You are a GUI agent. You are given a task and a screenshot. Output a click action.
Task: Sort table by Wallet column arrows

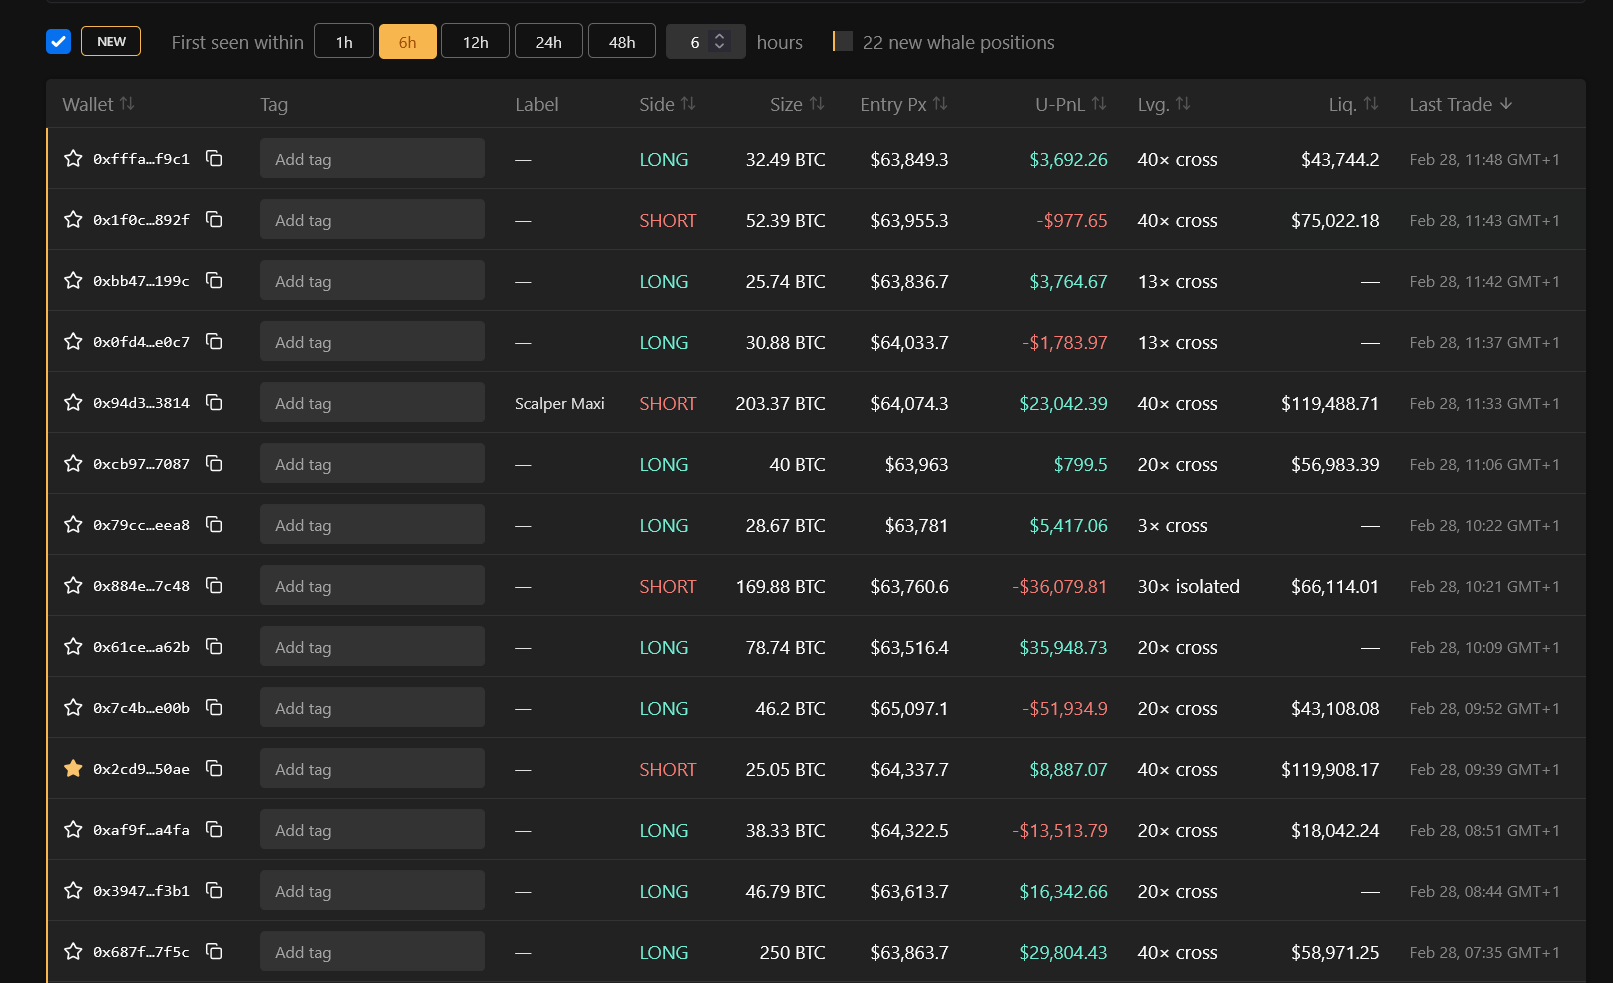tap(127, 104)
